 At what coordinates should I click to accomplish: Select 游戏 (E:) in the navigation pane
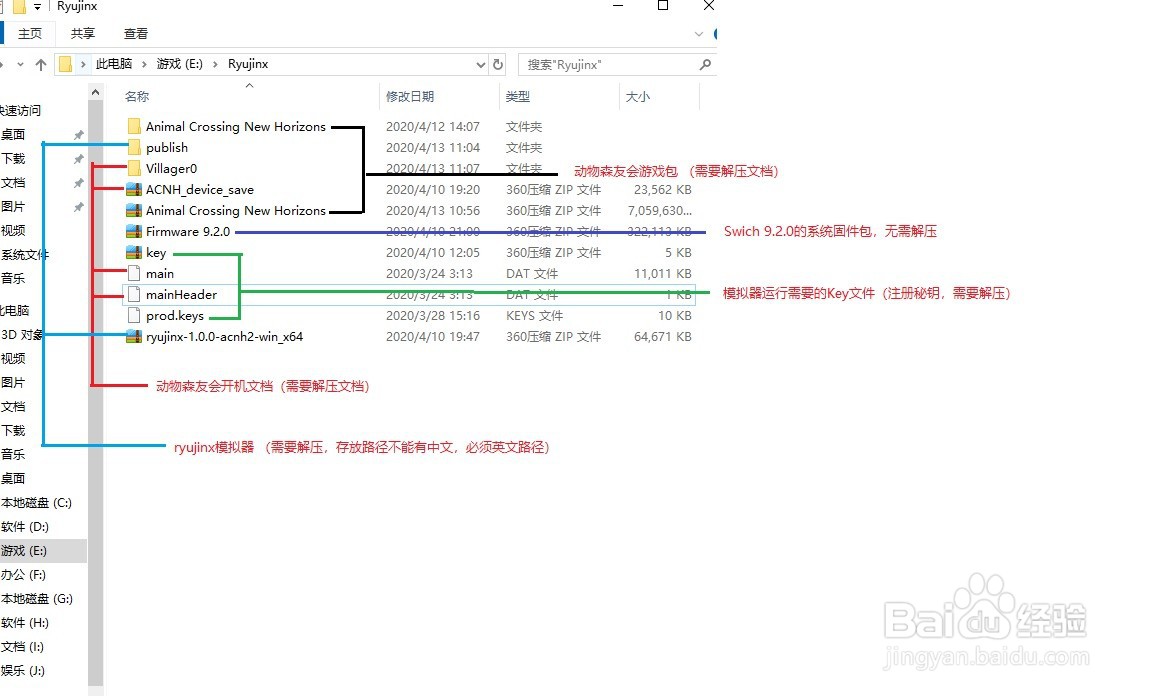click(43, 550)
